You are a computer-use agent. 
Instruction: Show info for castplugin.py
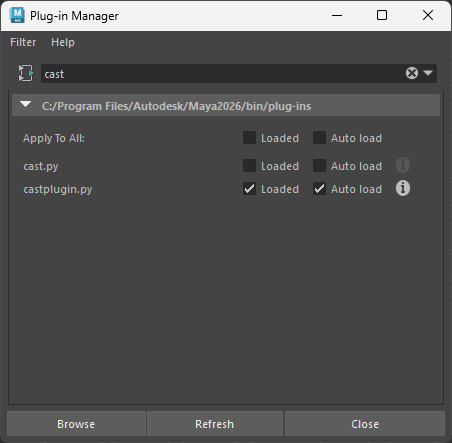click(x=403, y=188)
